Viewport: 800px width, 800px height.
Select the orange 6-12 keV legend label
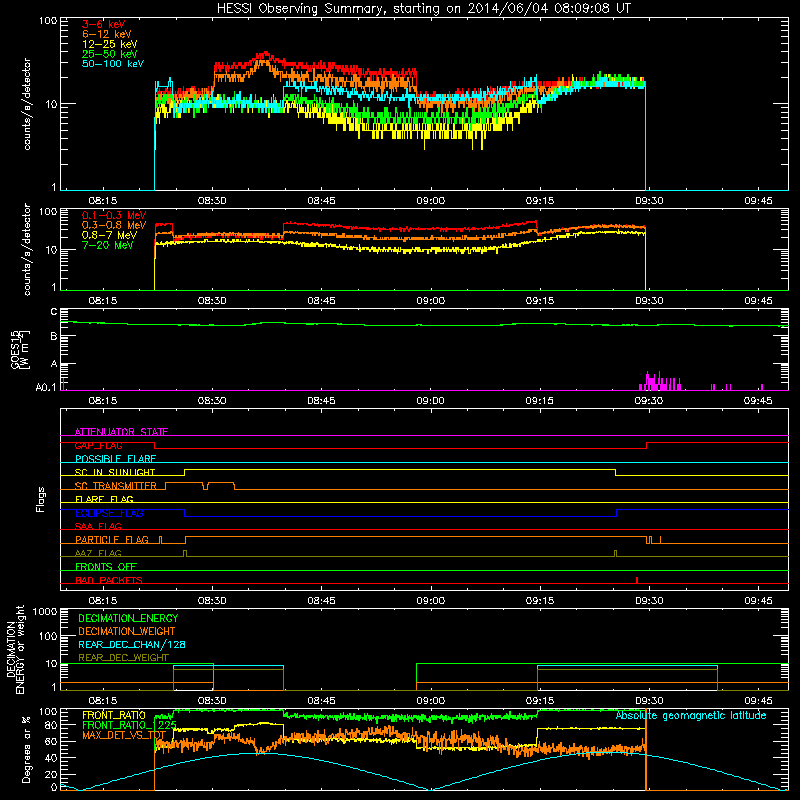[x=107, y=34]
